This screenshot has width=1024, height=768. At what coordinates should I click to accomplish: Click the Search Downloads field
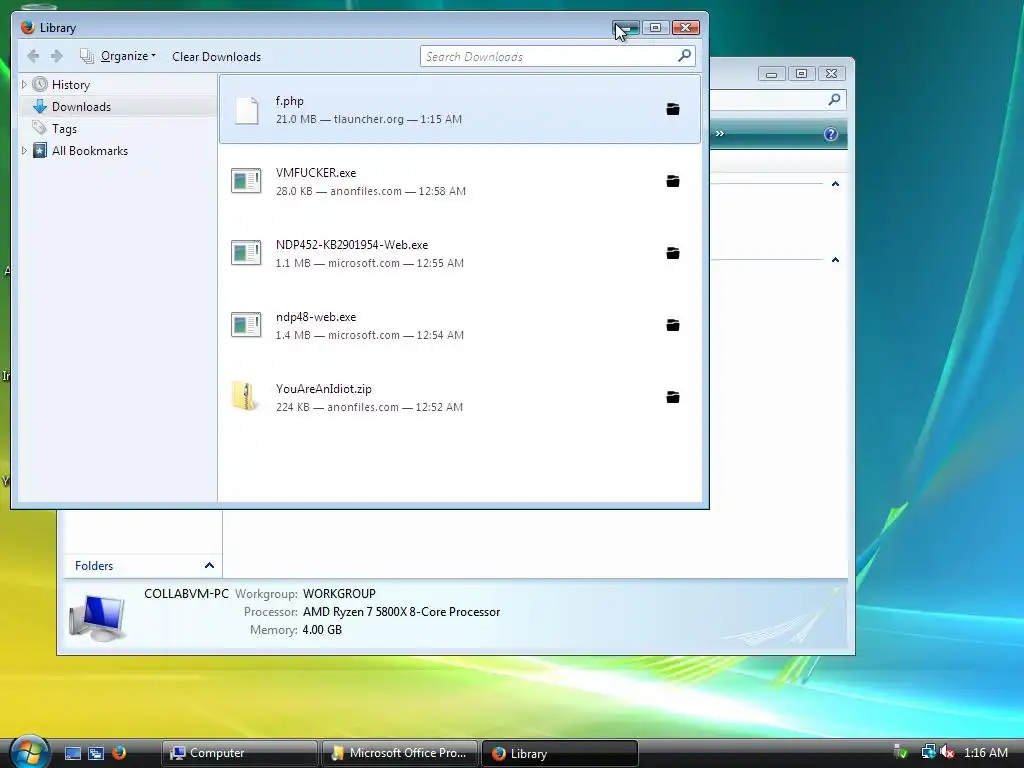pyautogui.click(x=558, y=56)
